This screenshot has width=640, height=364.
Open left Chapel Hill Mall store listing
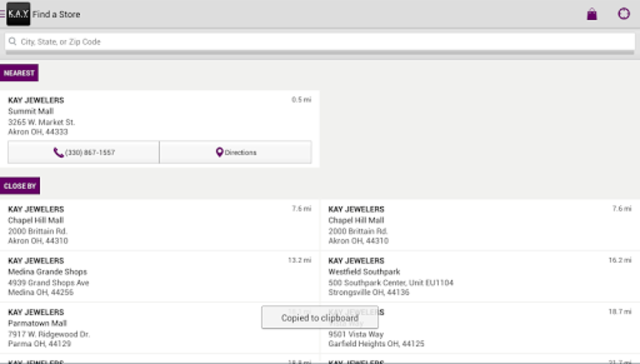point(160,225)
